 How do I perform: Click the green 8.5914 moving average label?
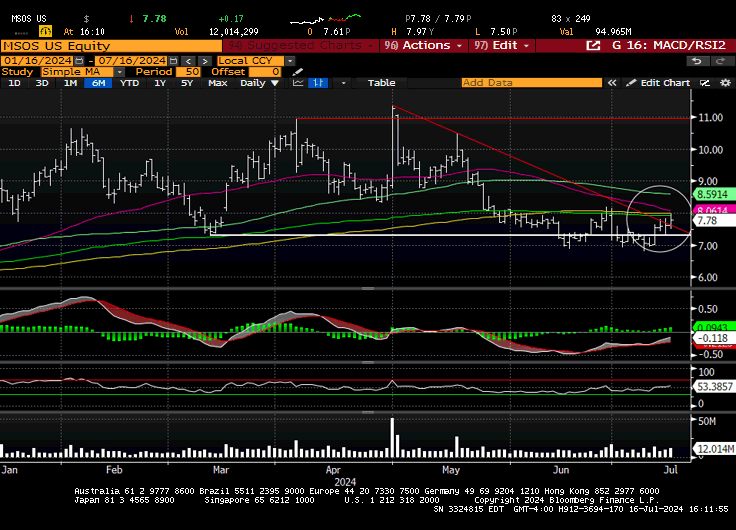coord(713,194)
